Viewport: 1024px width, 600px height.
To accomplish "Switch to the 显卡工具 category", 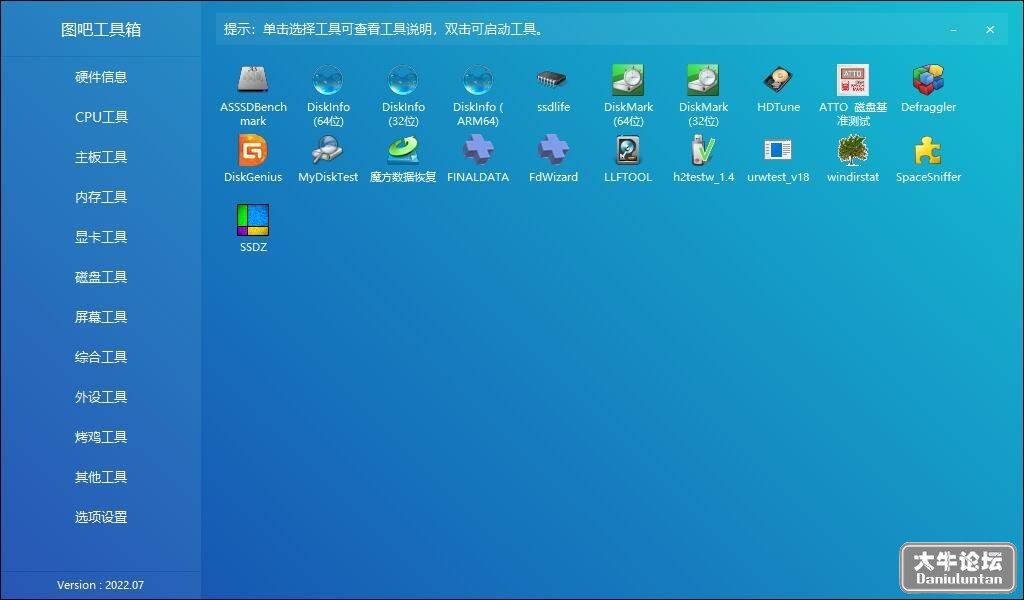I will click(101, 237).
